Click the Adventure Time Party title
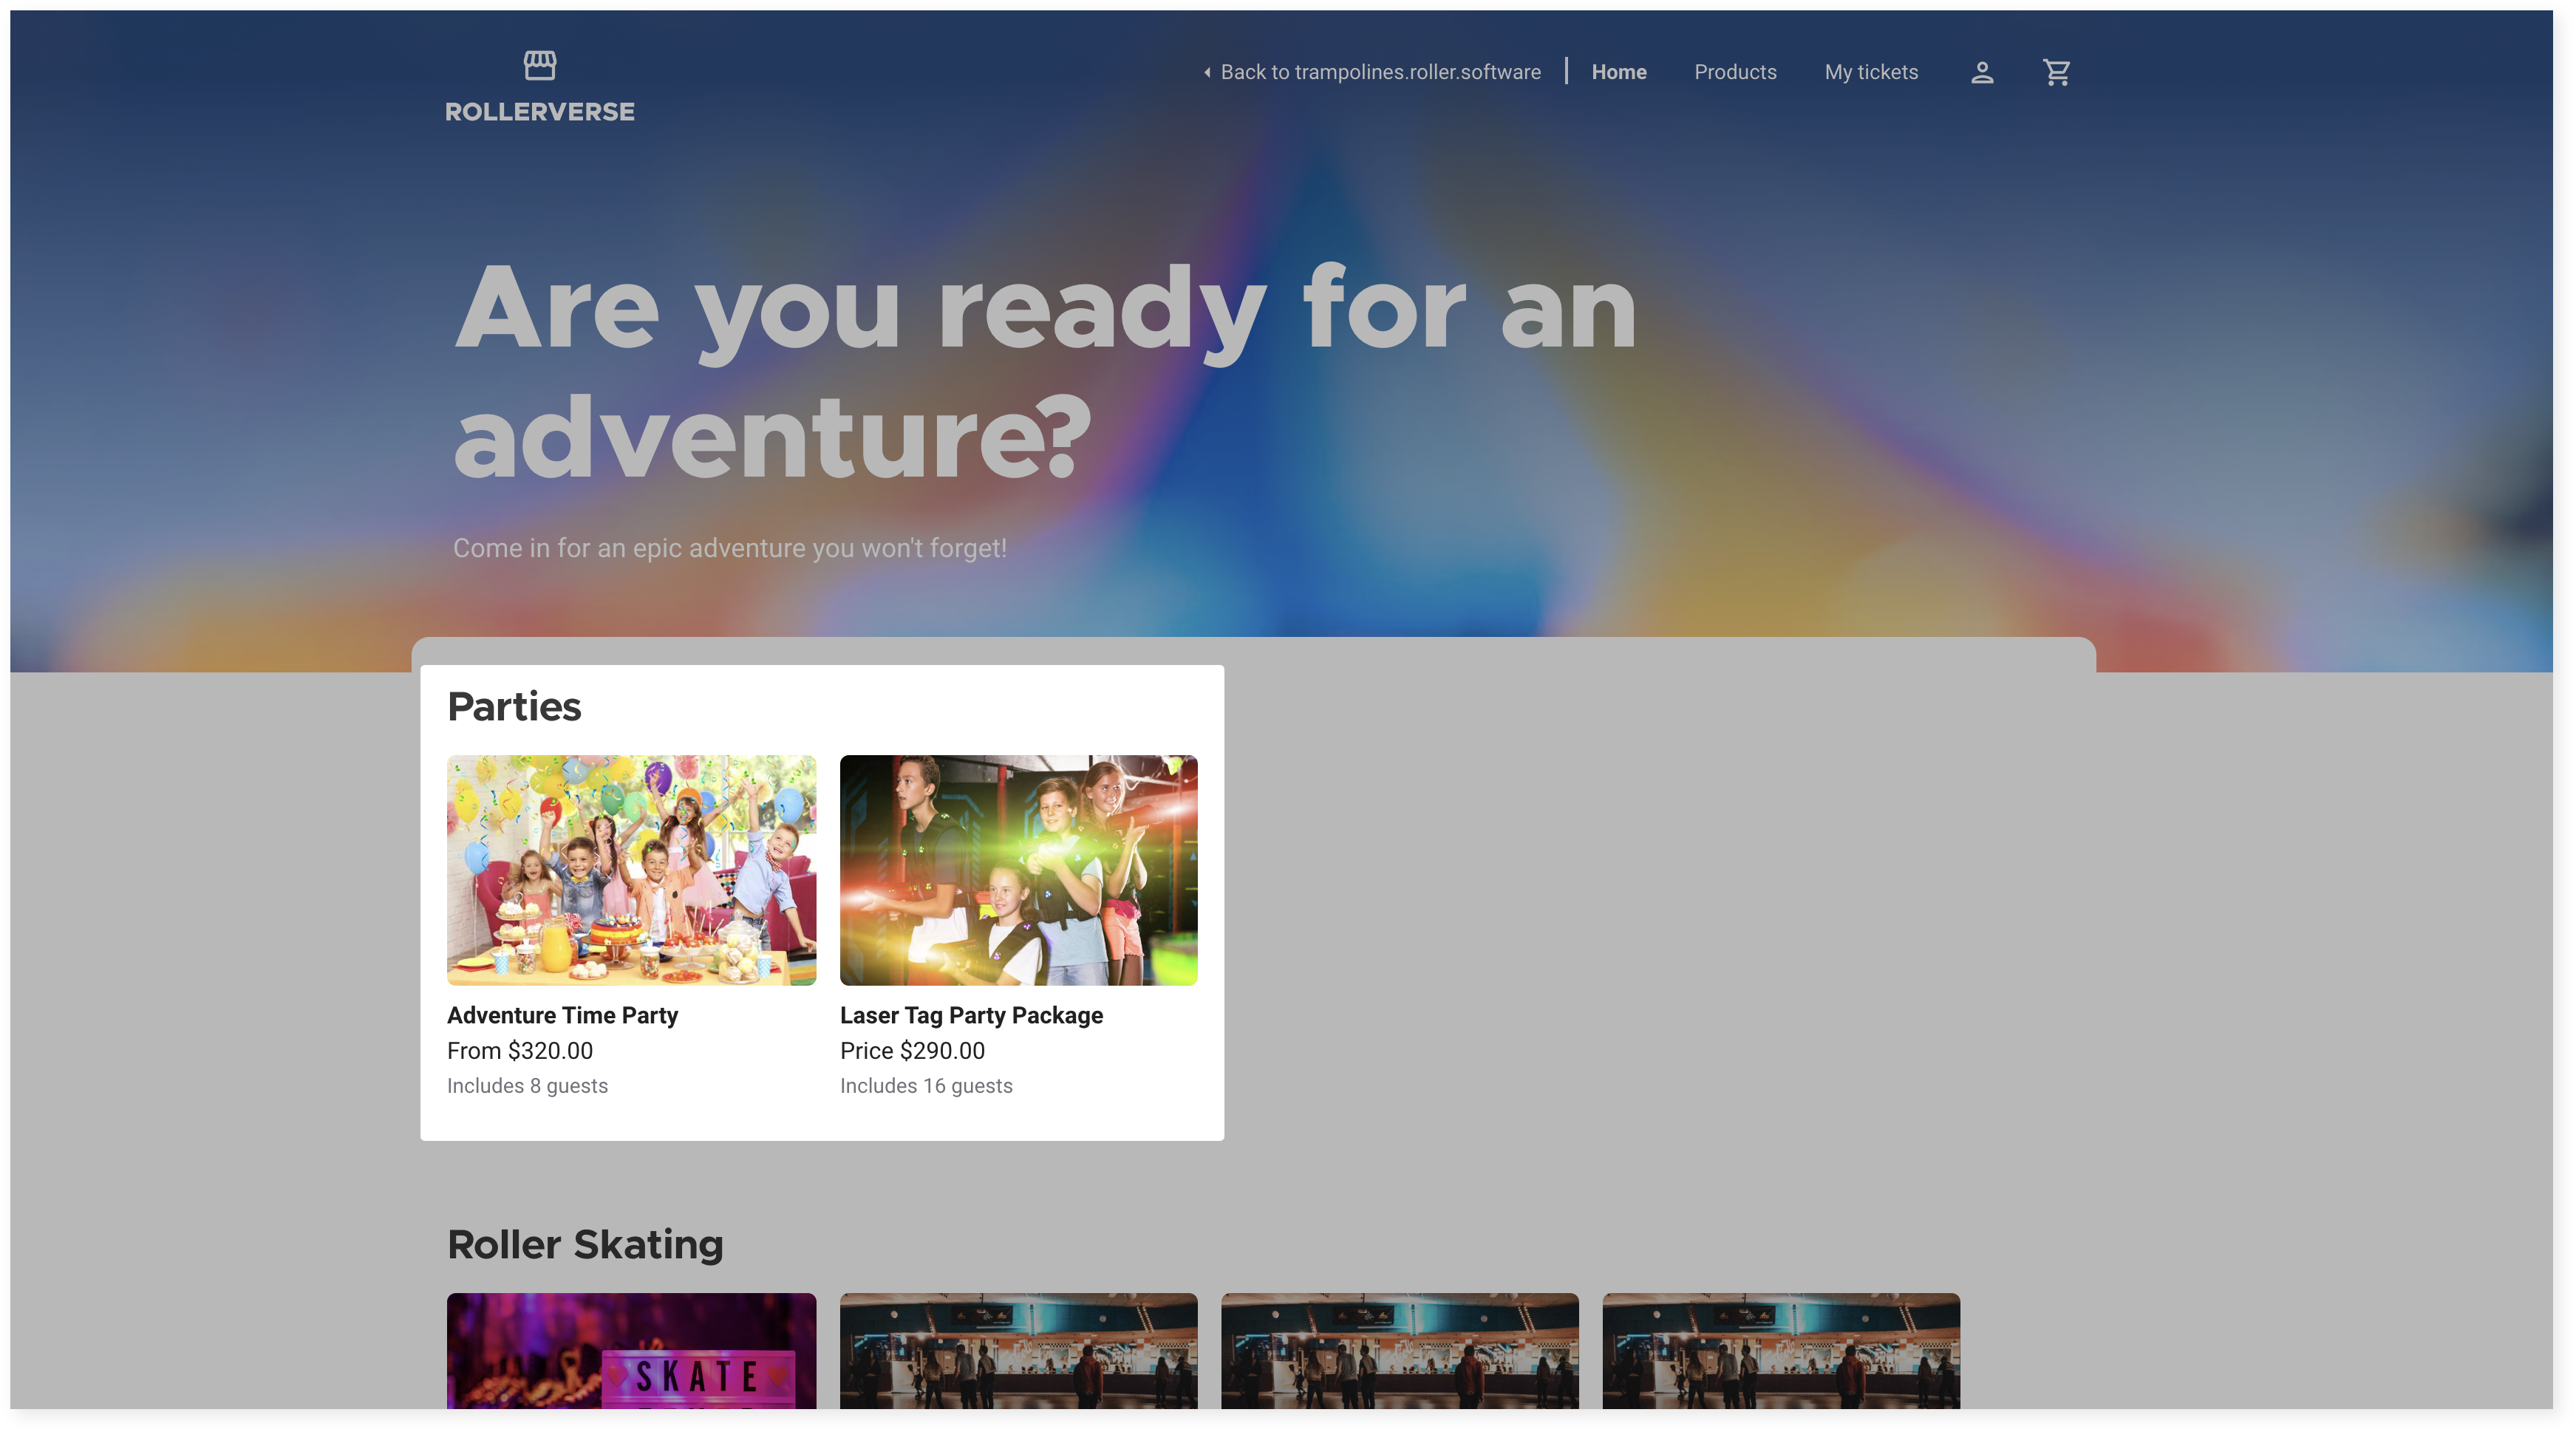This screenshot has width=2576, height=1432. [x=562, y=1015]
